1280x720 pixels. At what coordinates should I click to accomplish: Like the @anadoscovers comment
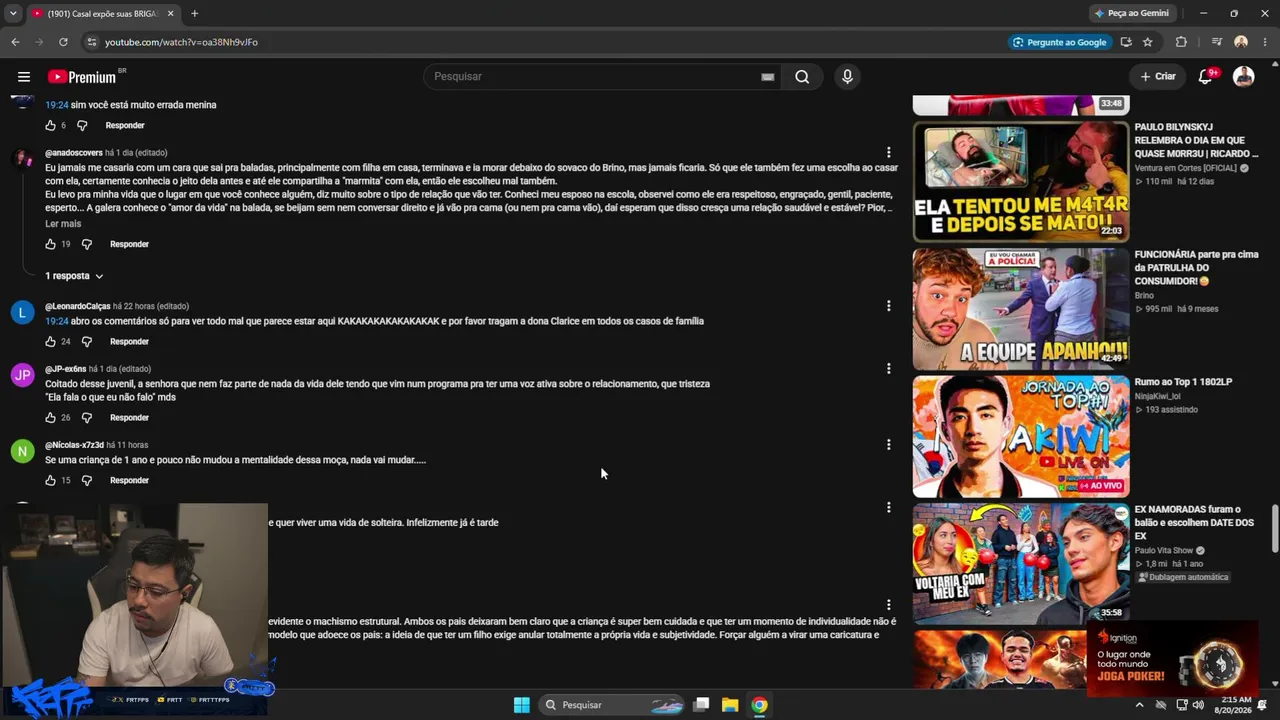pos(51,244)
